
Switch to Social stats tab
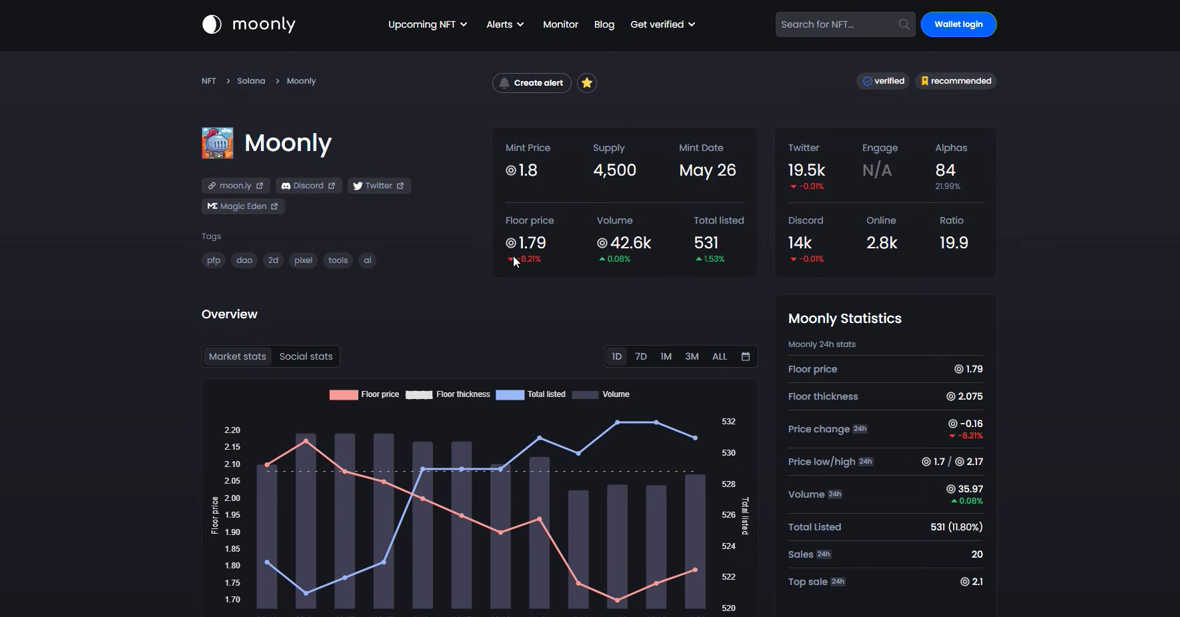pos(306,357)
